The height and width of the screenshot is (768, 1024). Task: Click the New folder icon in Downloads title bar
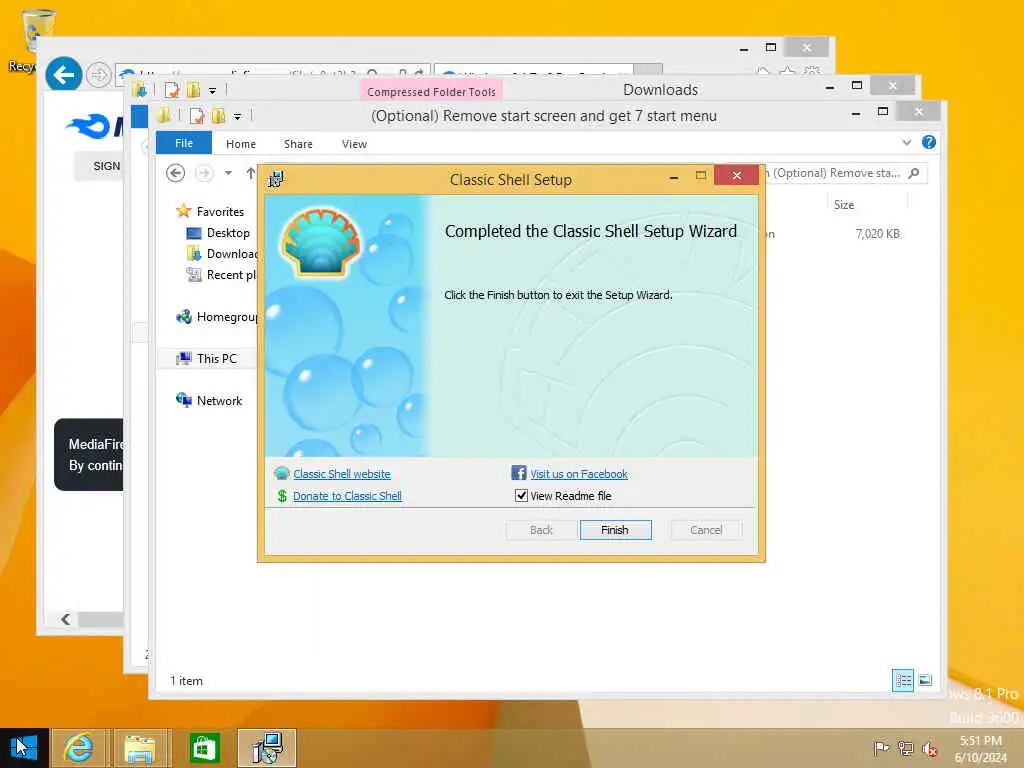193,90
